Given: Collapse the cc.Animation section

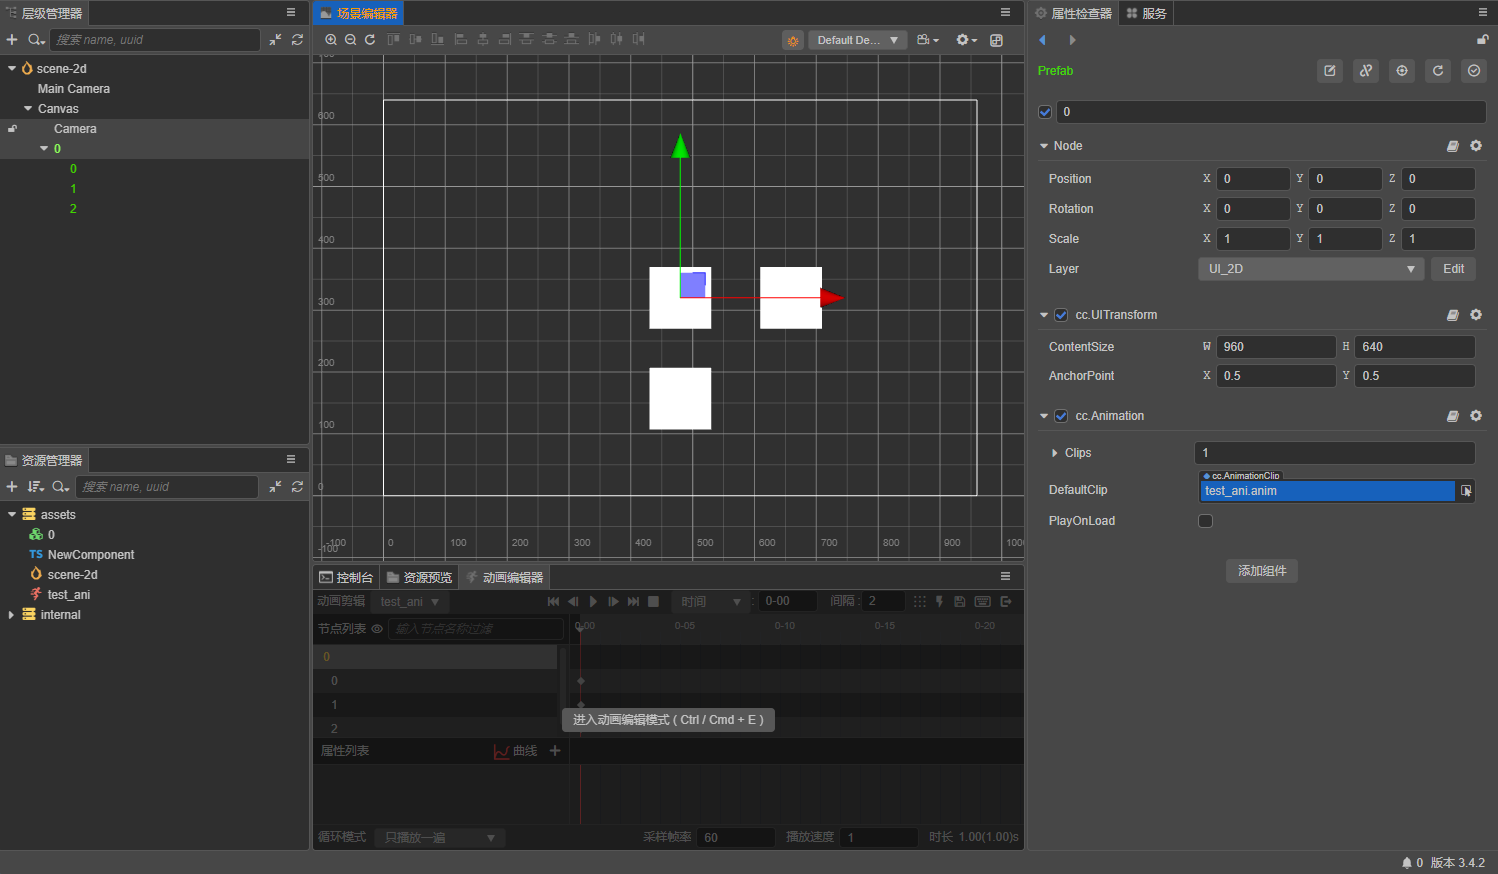Looking at the screenshot, I should pos(1044,416).
